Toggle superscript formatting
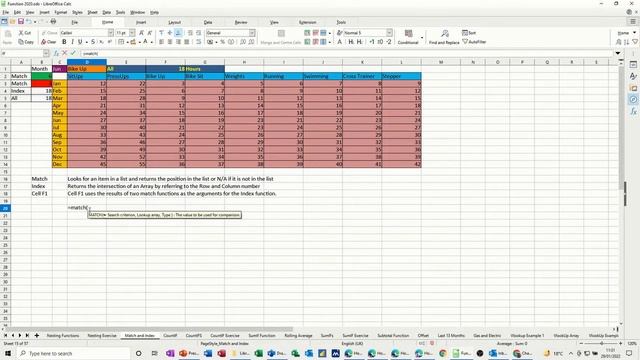The image size is (640, 360). tap(109, 42)
